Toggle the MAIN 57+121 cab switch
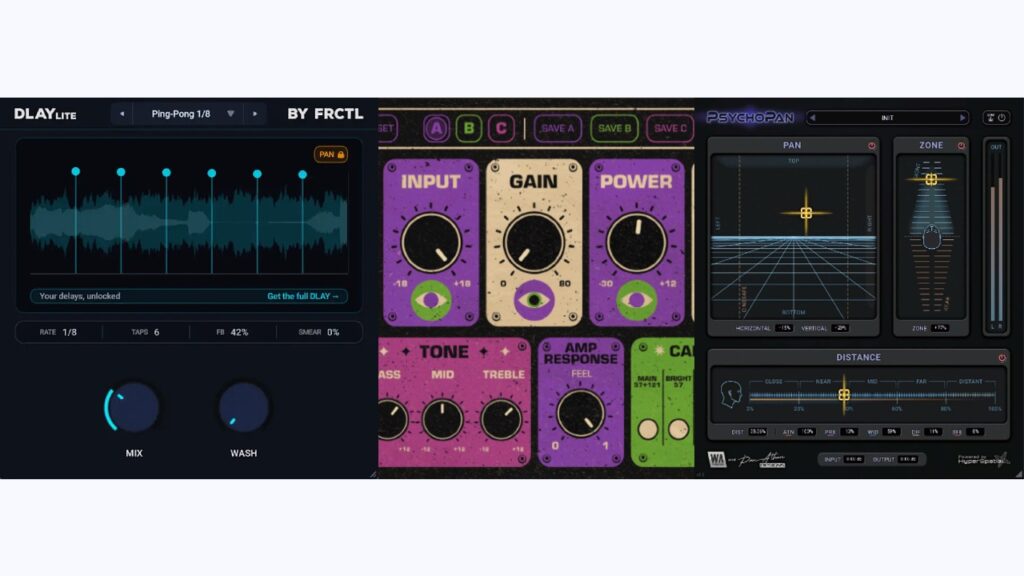This screenshot has width=1024, height=576. pos(648,429)
